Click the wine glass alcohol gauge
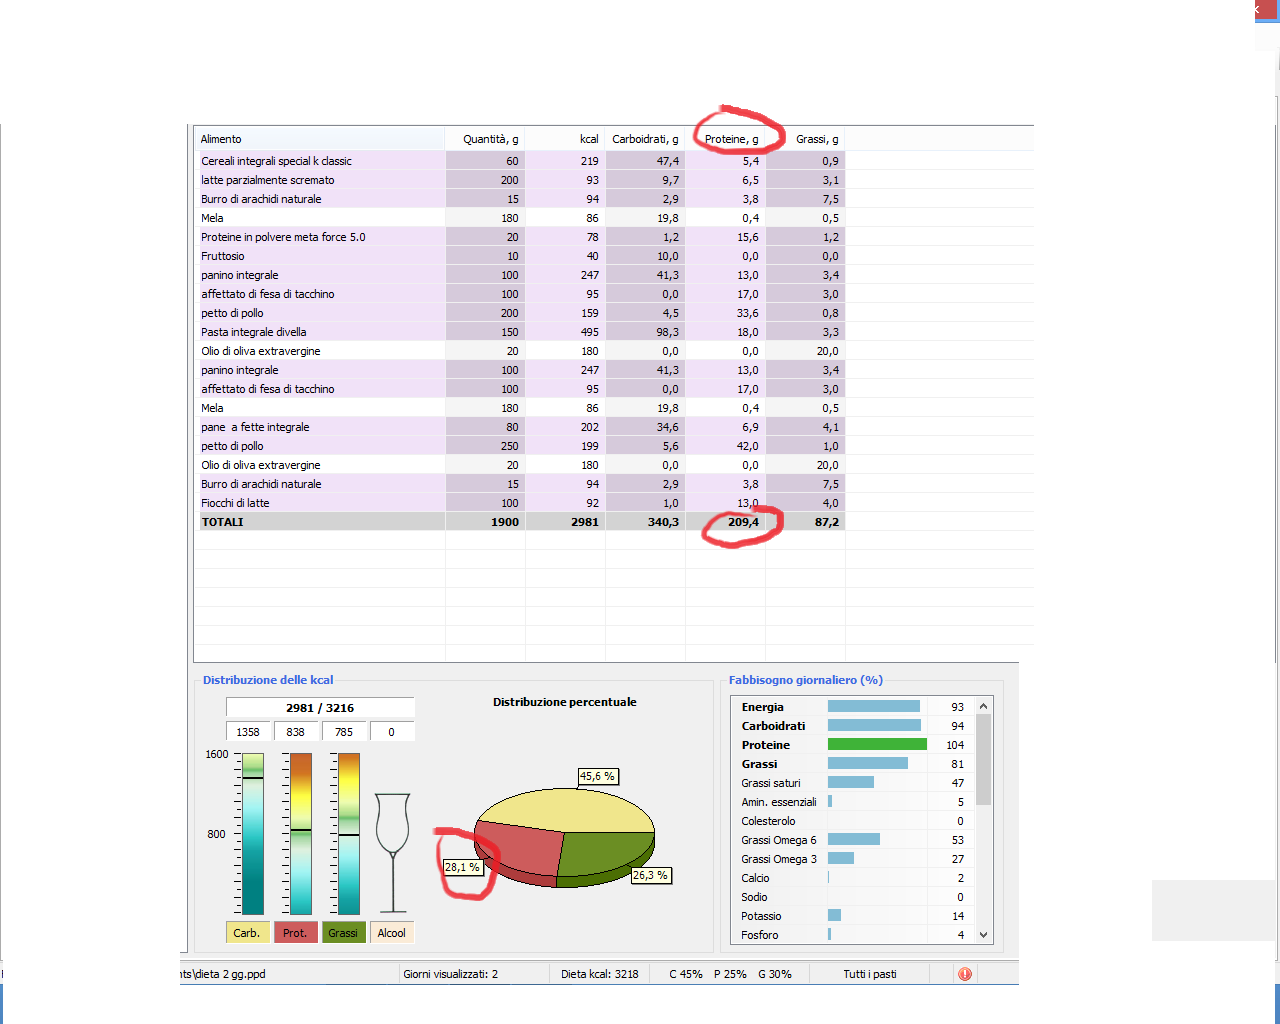Viewport: 1280px width, 1024px height. click(392, 850)
